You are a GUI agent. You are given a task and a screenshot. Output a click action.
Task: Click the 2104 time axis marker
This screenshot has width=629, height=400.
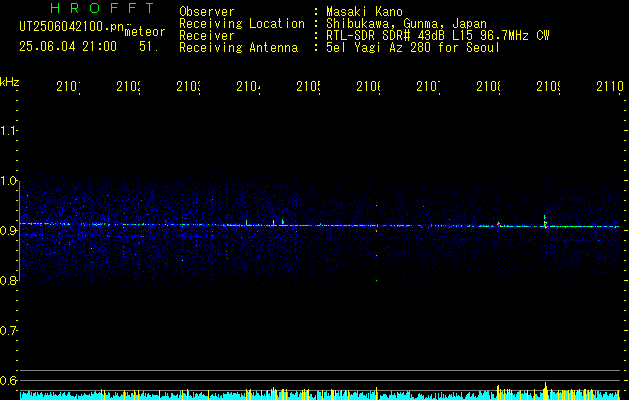click(x=248, y=87)
